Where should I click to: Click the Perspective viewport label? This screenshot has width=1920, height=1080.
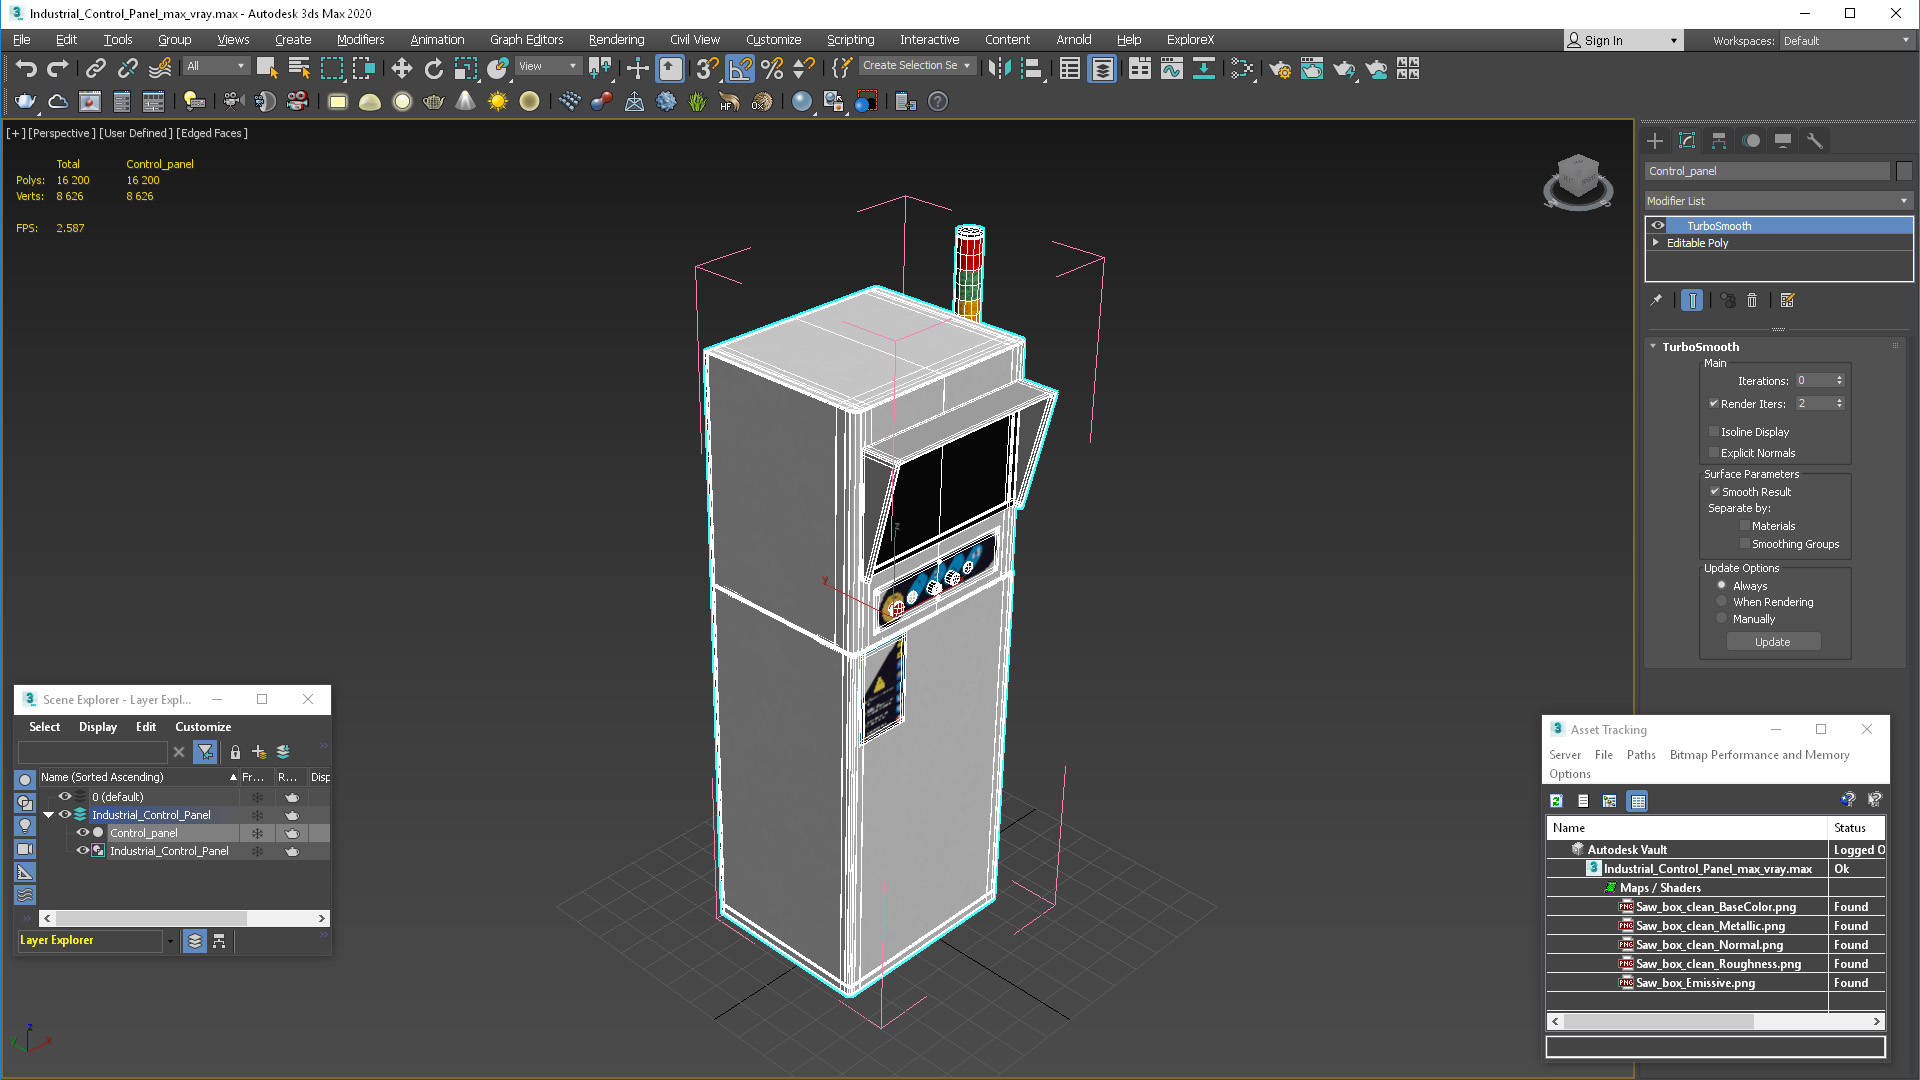(62, 133)
